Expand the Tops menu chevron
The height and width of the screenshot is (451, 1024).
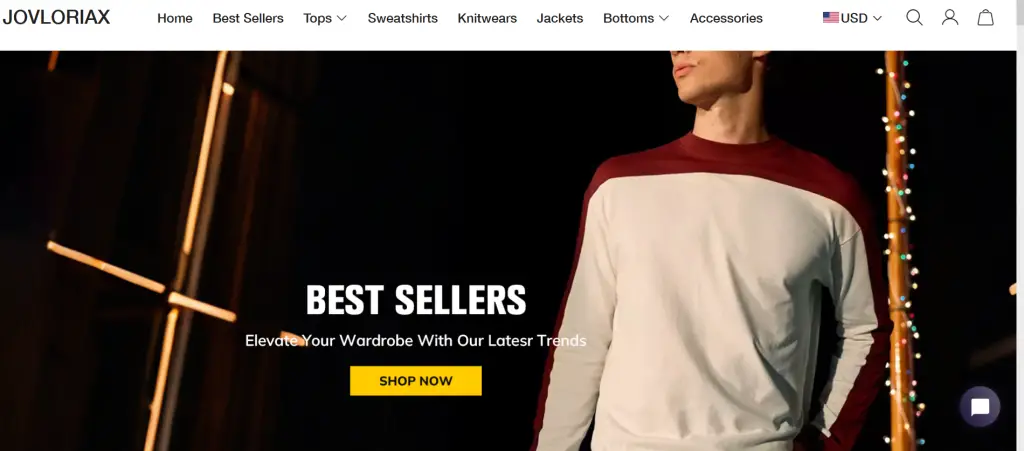pos(342,18)
